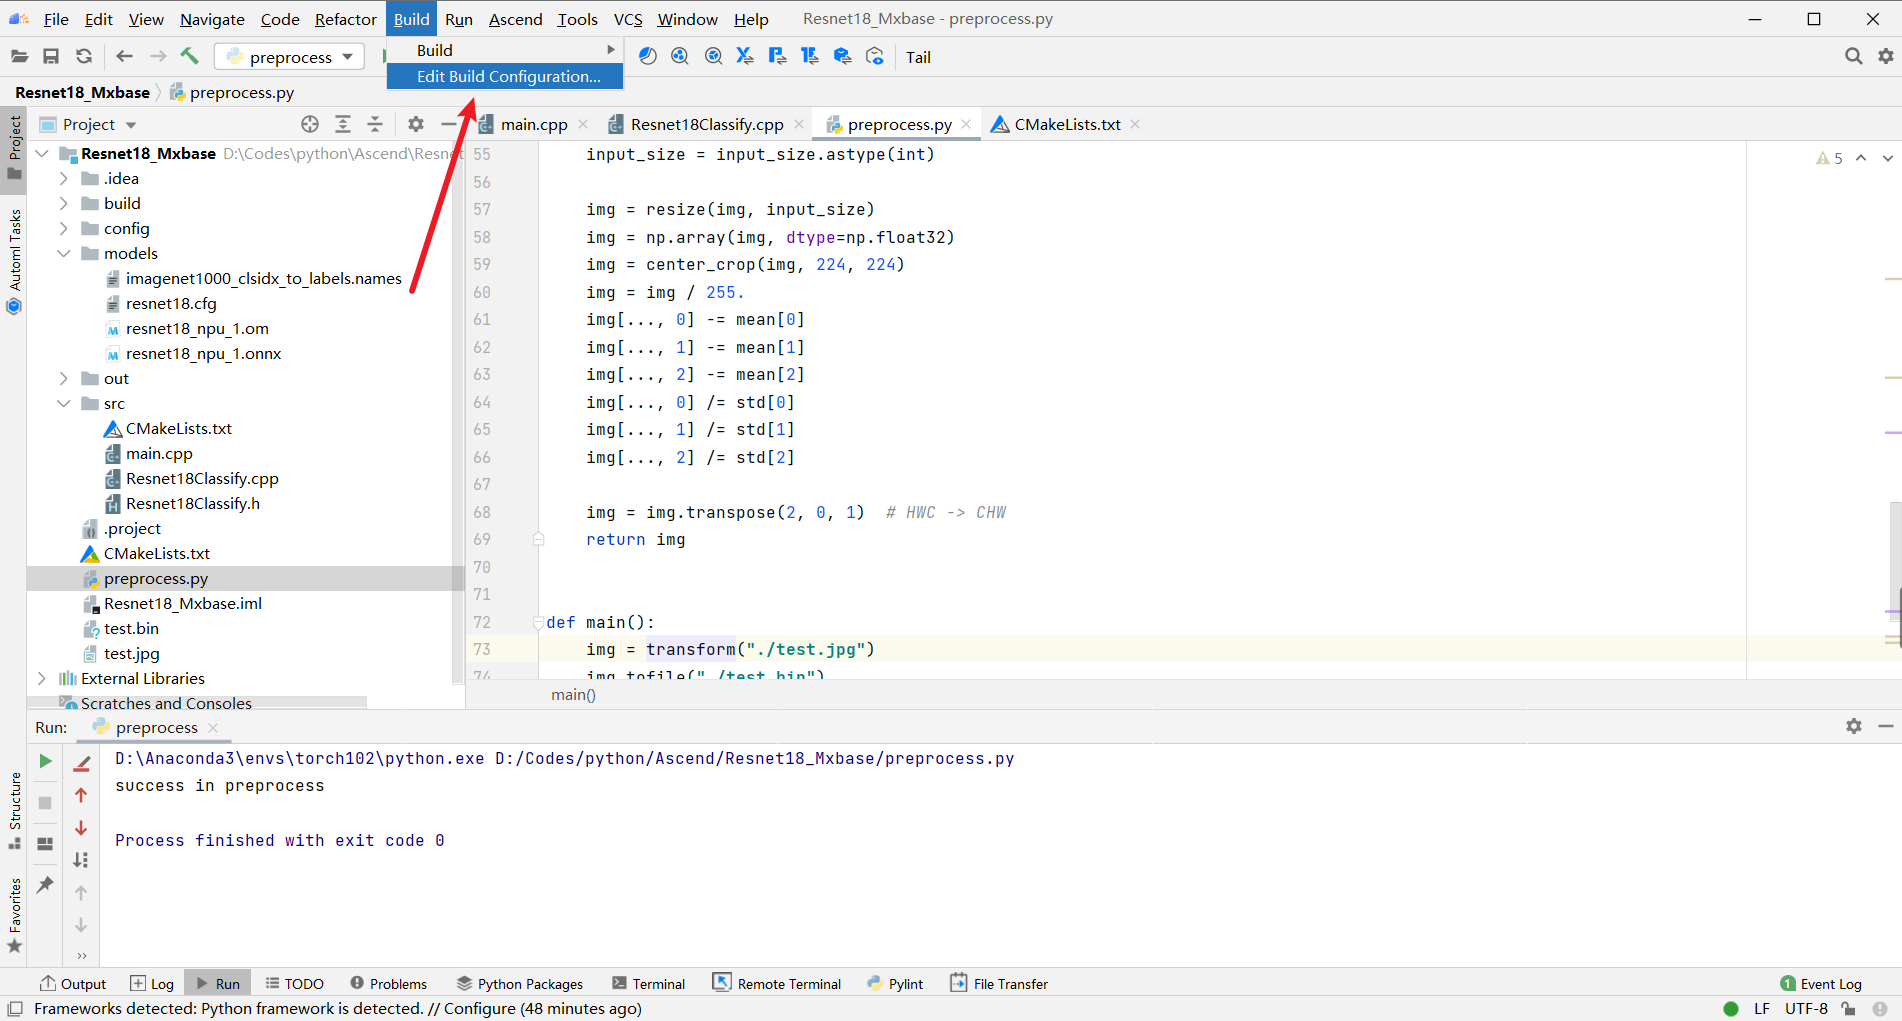Select resnet18_npu_1.om in project tree

[197, 328]
